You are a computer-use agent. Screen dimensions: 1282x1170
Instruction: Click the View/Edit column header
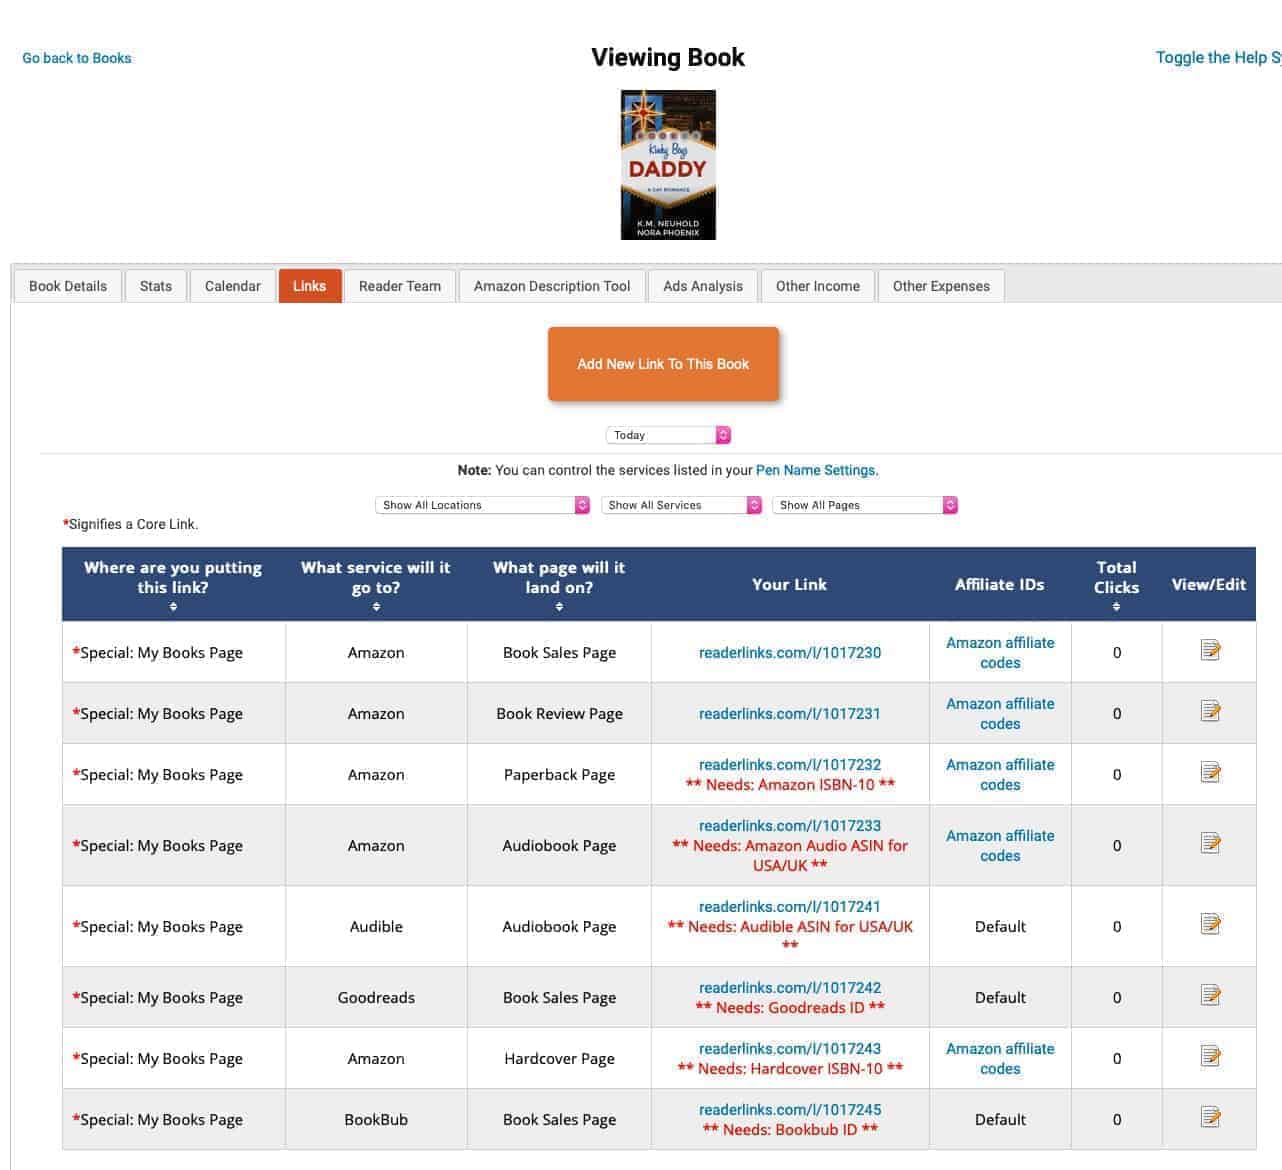1209,585
